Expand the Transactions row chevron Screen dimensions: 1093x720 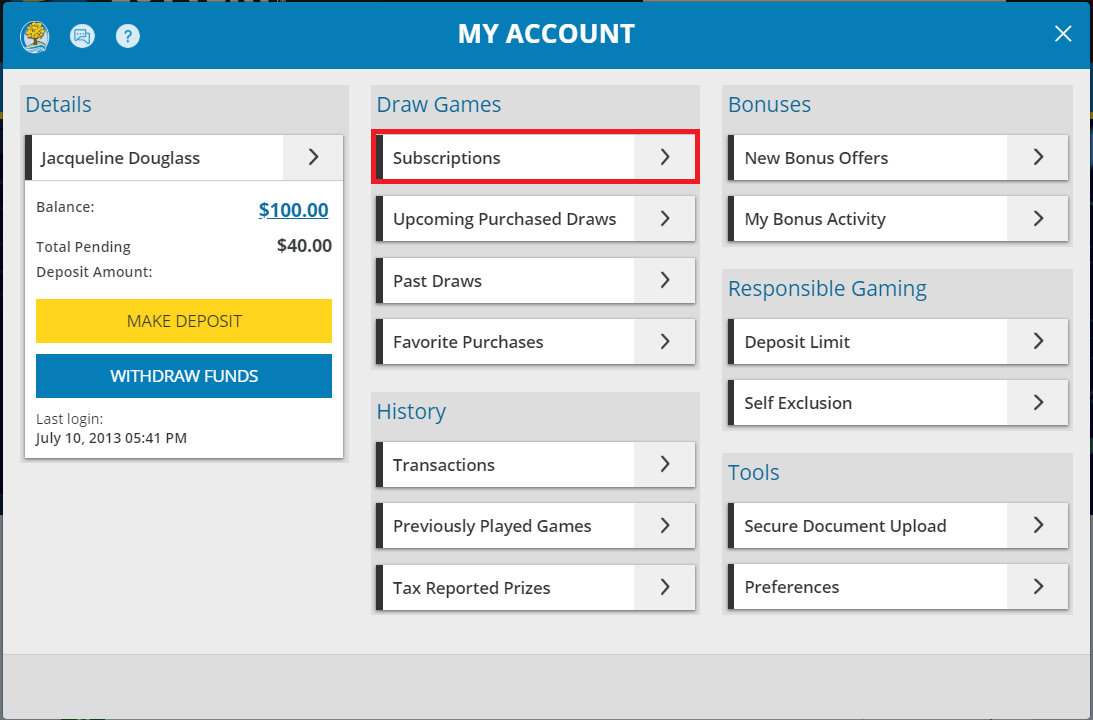(x=663, y=464)
